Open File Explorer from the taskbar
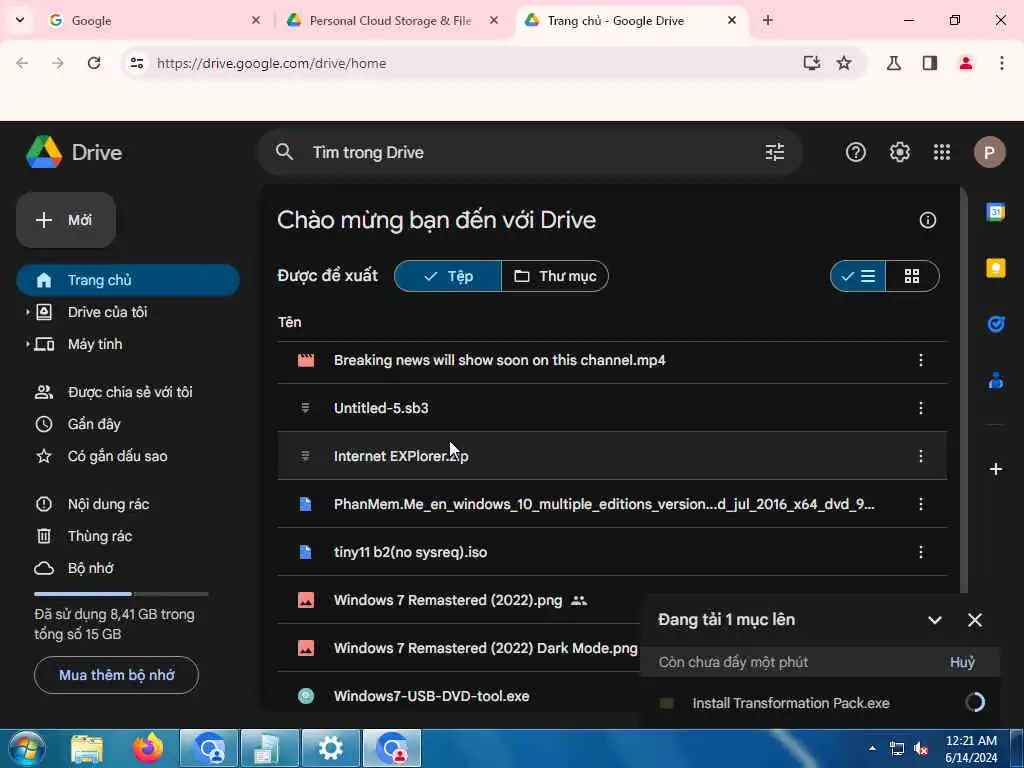Image resolution: width=1024 pixels, height=768 pixels. 87,748
